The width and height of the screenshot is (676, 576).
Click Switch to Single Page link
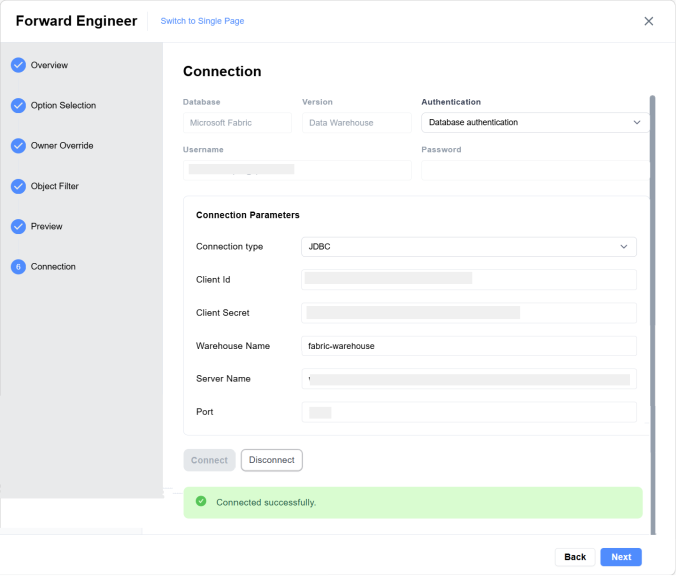point(202,21)
